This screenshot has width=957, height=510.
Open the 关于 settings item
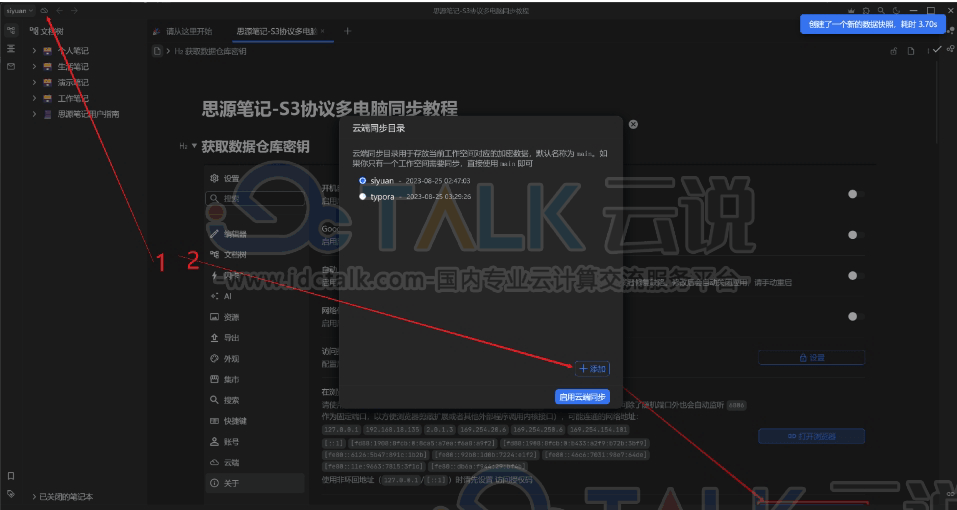pos(255,483)
